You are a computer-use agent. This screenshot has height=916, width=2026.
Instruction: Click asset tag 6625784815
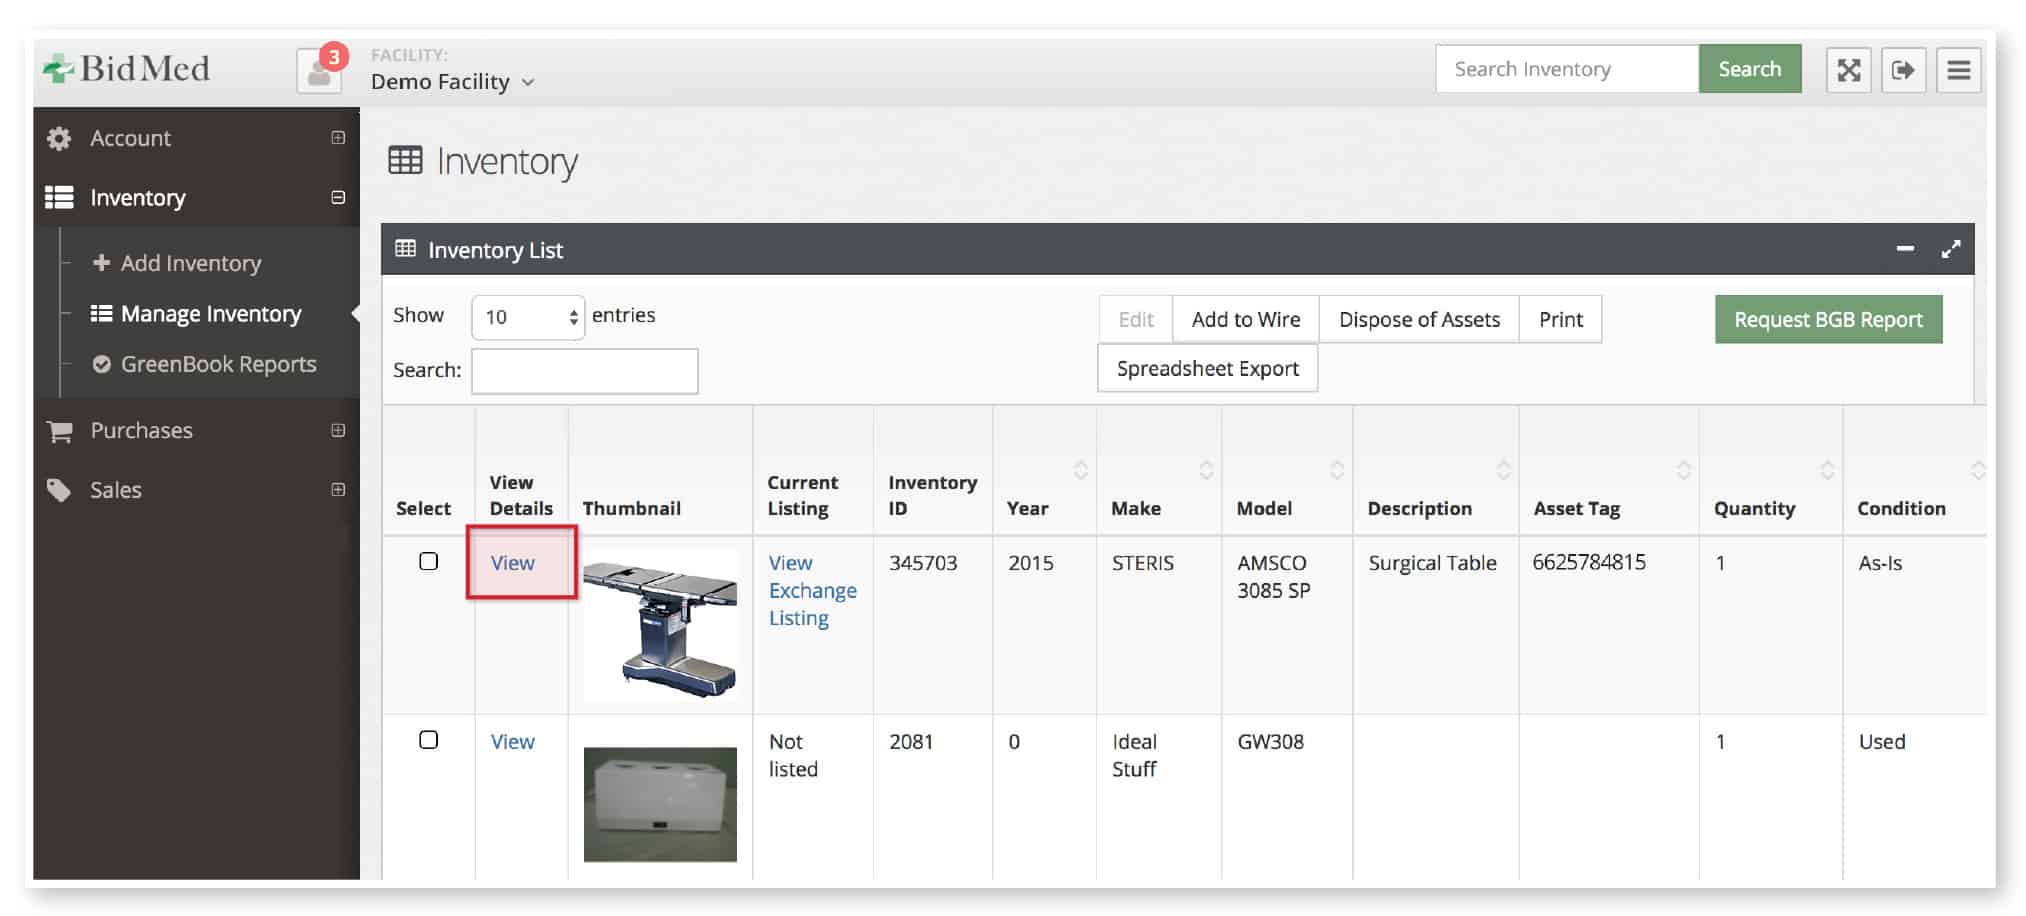[x=1588, y=562]
